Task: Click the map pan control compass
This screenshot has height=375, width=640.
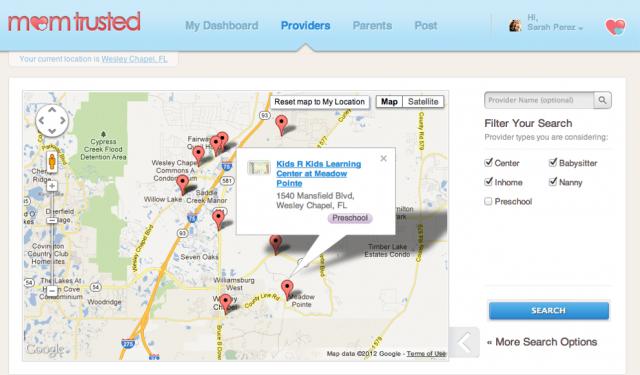Action: click(52, 120)
